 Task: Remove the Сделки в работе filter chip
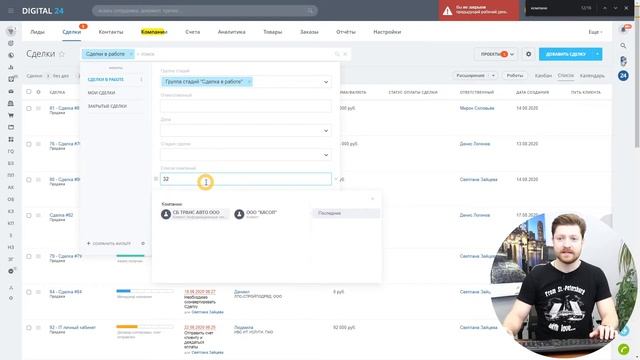pos(131,54)
